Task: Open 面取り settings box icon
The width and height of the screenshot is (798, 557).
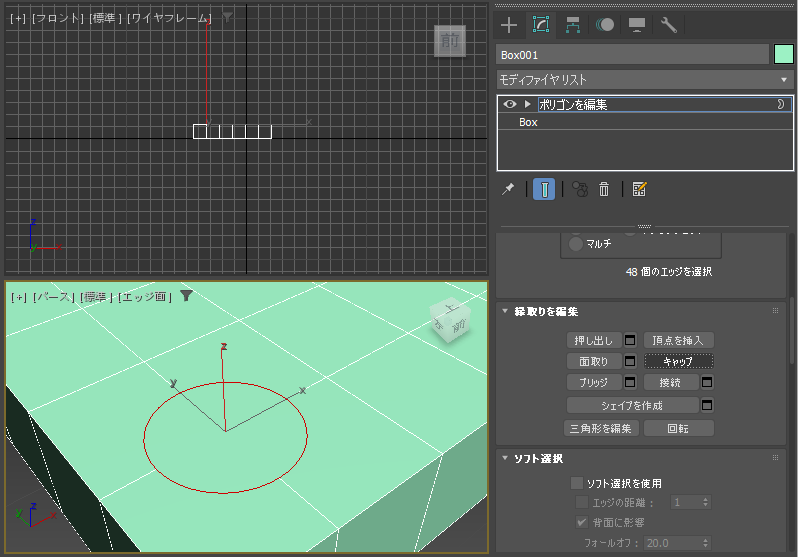Action: pos(630,361)
